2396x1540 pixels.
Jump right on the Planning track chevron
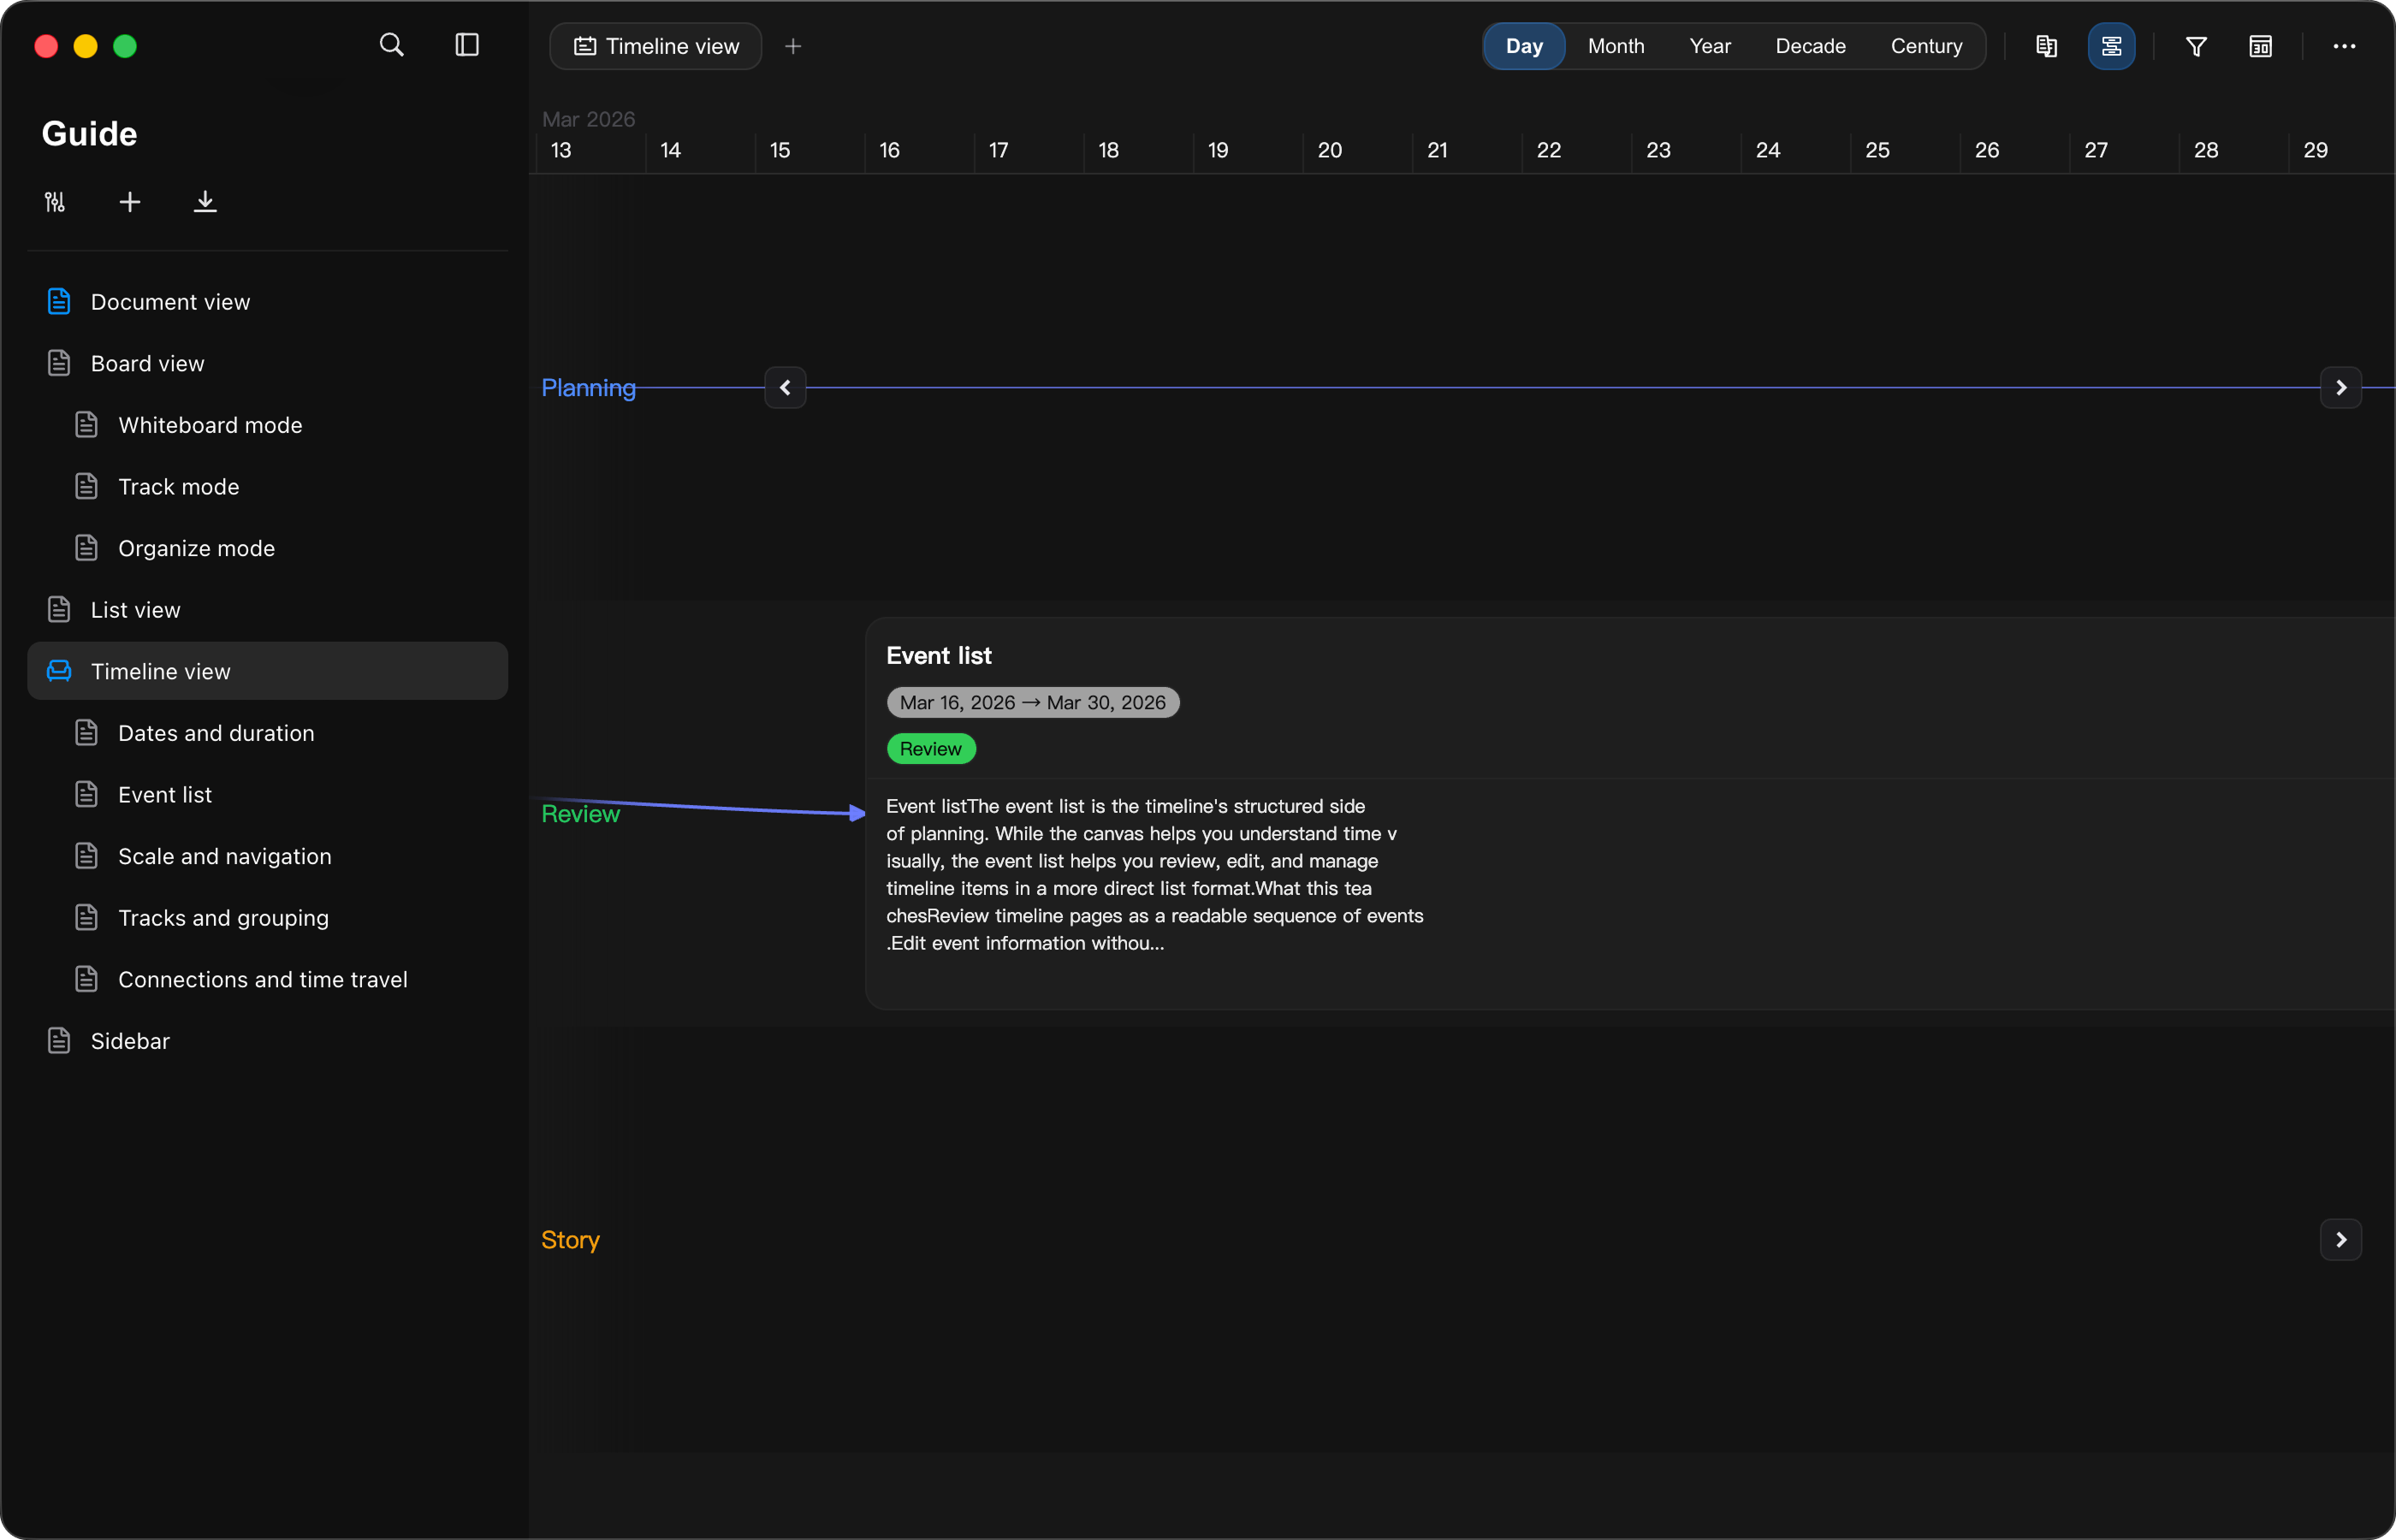coord(2340,387)
